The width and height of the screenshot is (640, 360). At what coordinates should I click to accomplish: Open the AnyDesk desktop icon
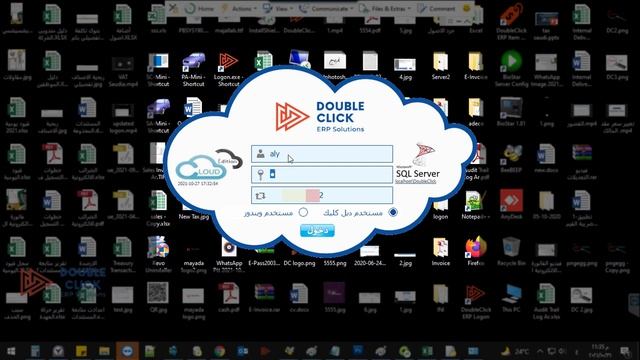pos(511,204)
